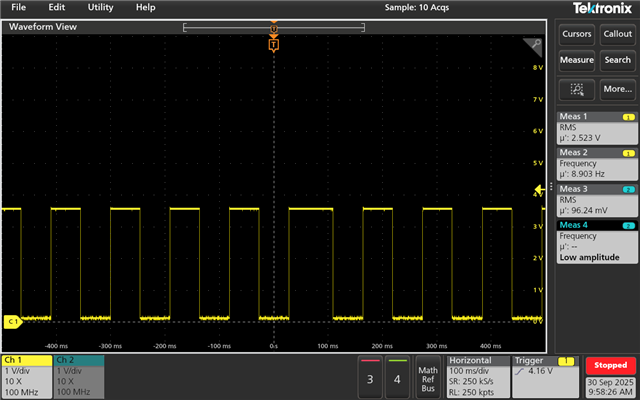The height and width of the screenshot is (400, 640).
Task: Click the 2.523 V RMS value
Action: [x=585, y=138]
